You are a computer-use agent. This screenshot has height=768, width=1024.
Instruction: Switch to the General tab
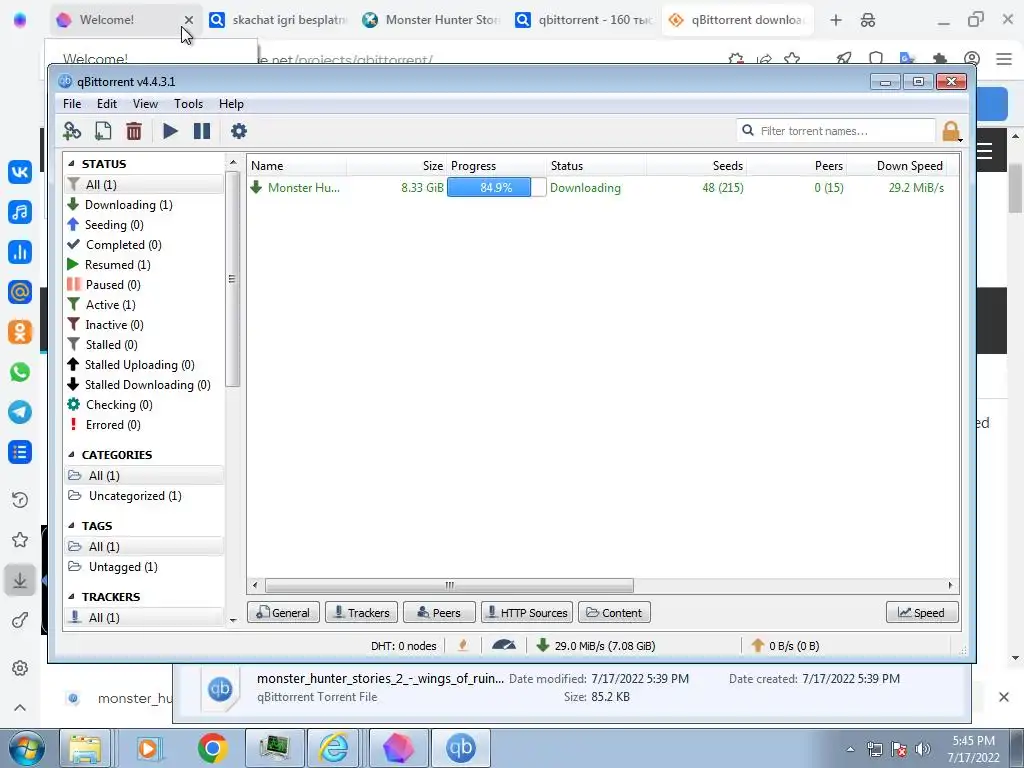283,613
